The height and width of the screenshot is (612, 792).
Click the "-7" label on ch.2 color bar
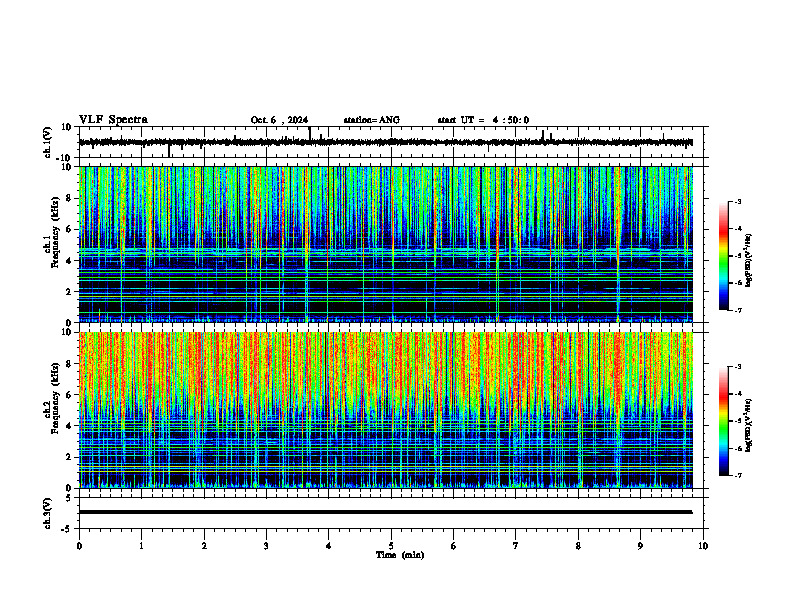(737, 475)
